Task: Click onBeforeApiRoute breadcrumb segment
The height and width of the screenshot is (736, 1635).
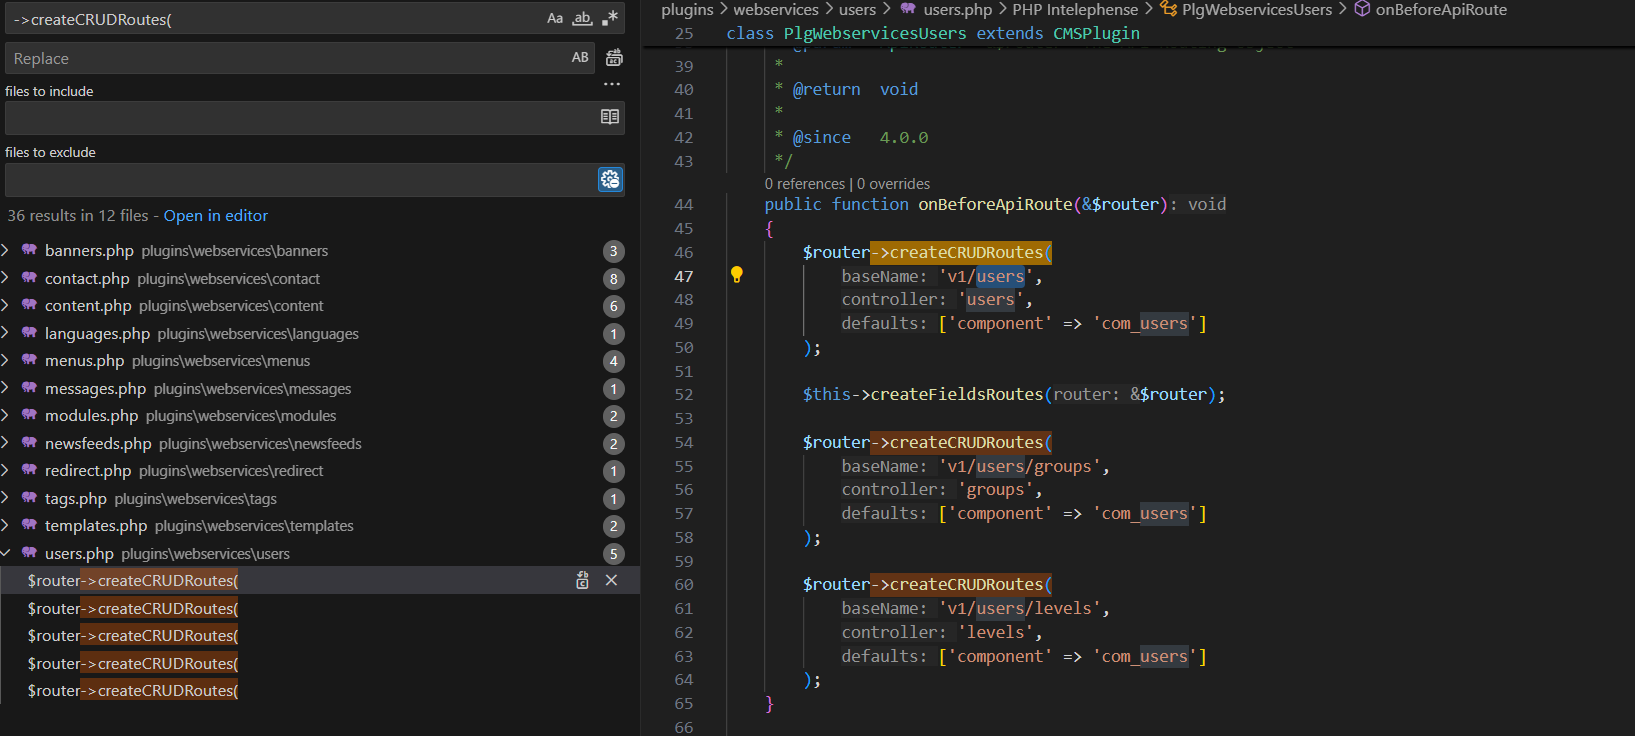Action: (1441, 9)
